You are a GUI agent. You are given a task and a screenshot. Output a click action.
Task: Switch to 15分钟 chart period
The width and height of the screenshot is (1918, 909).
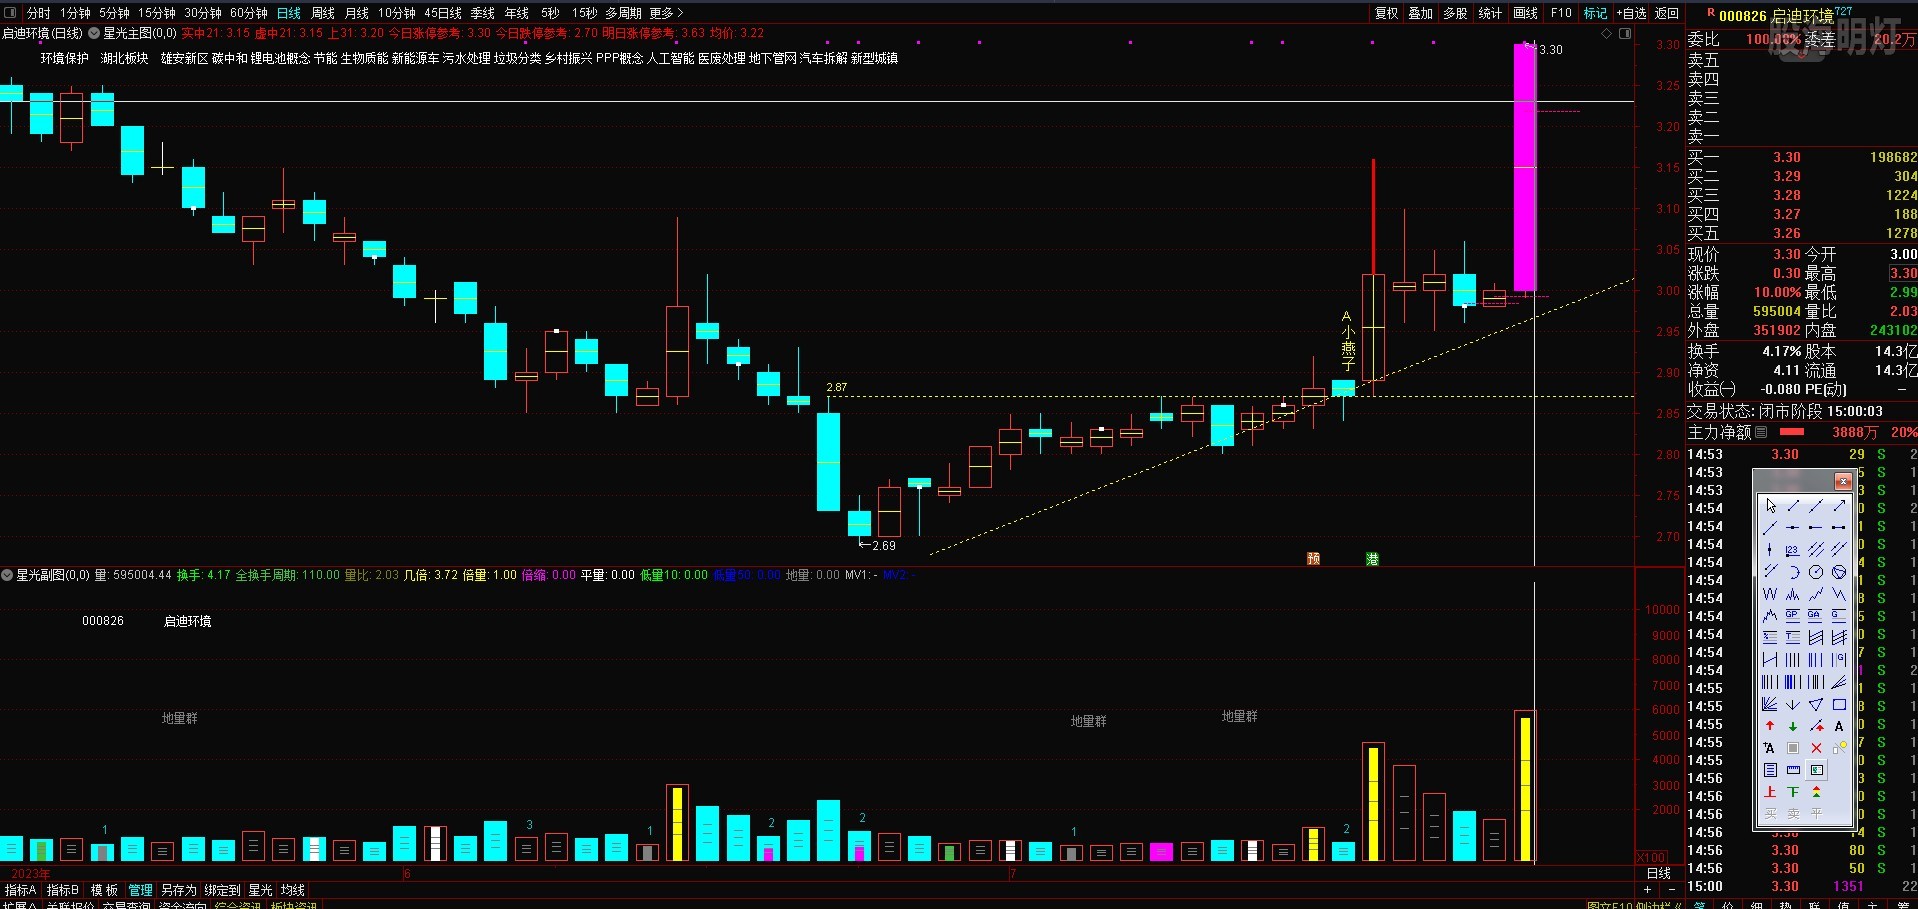click(x=156, y=13)
